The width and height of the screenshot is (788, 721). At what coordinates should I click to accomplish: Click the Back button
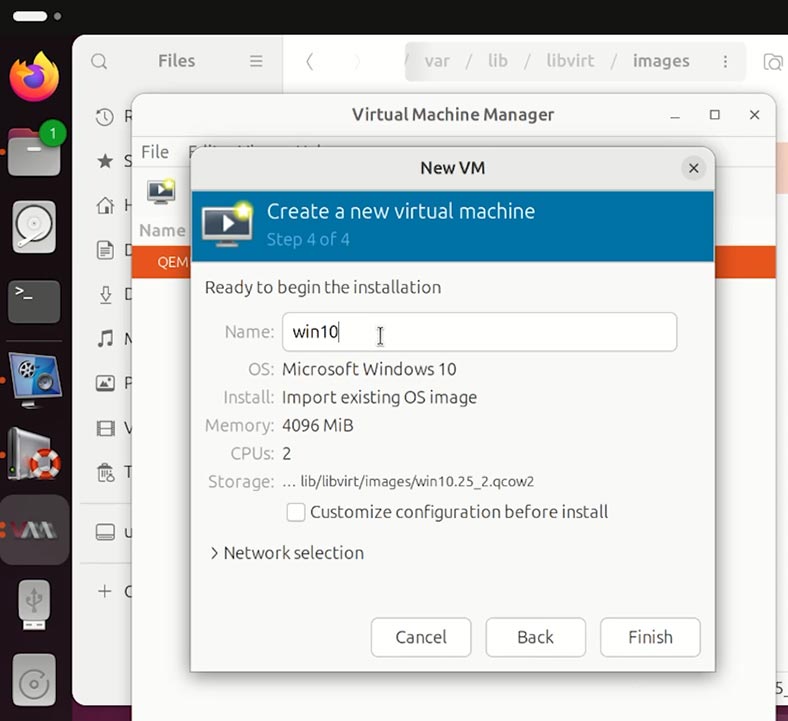(x=535, y=637)
